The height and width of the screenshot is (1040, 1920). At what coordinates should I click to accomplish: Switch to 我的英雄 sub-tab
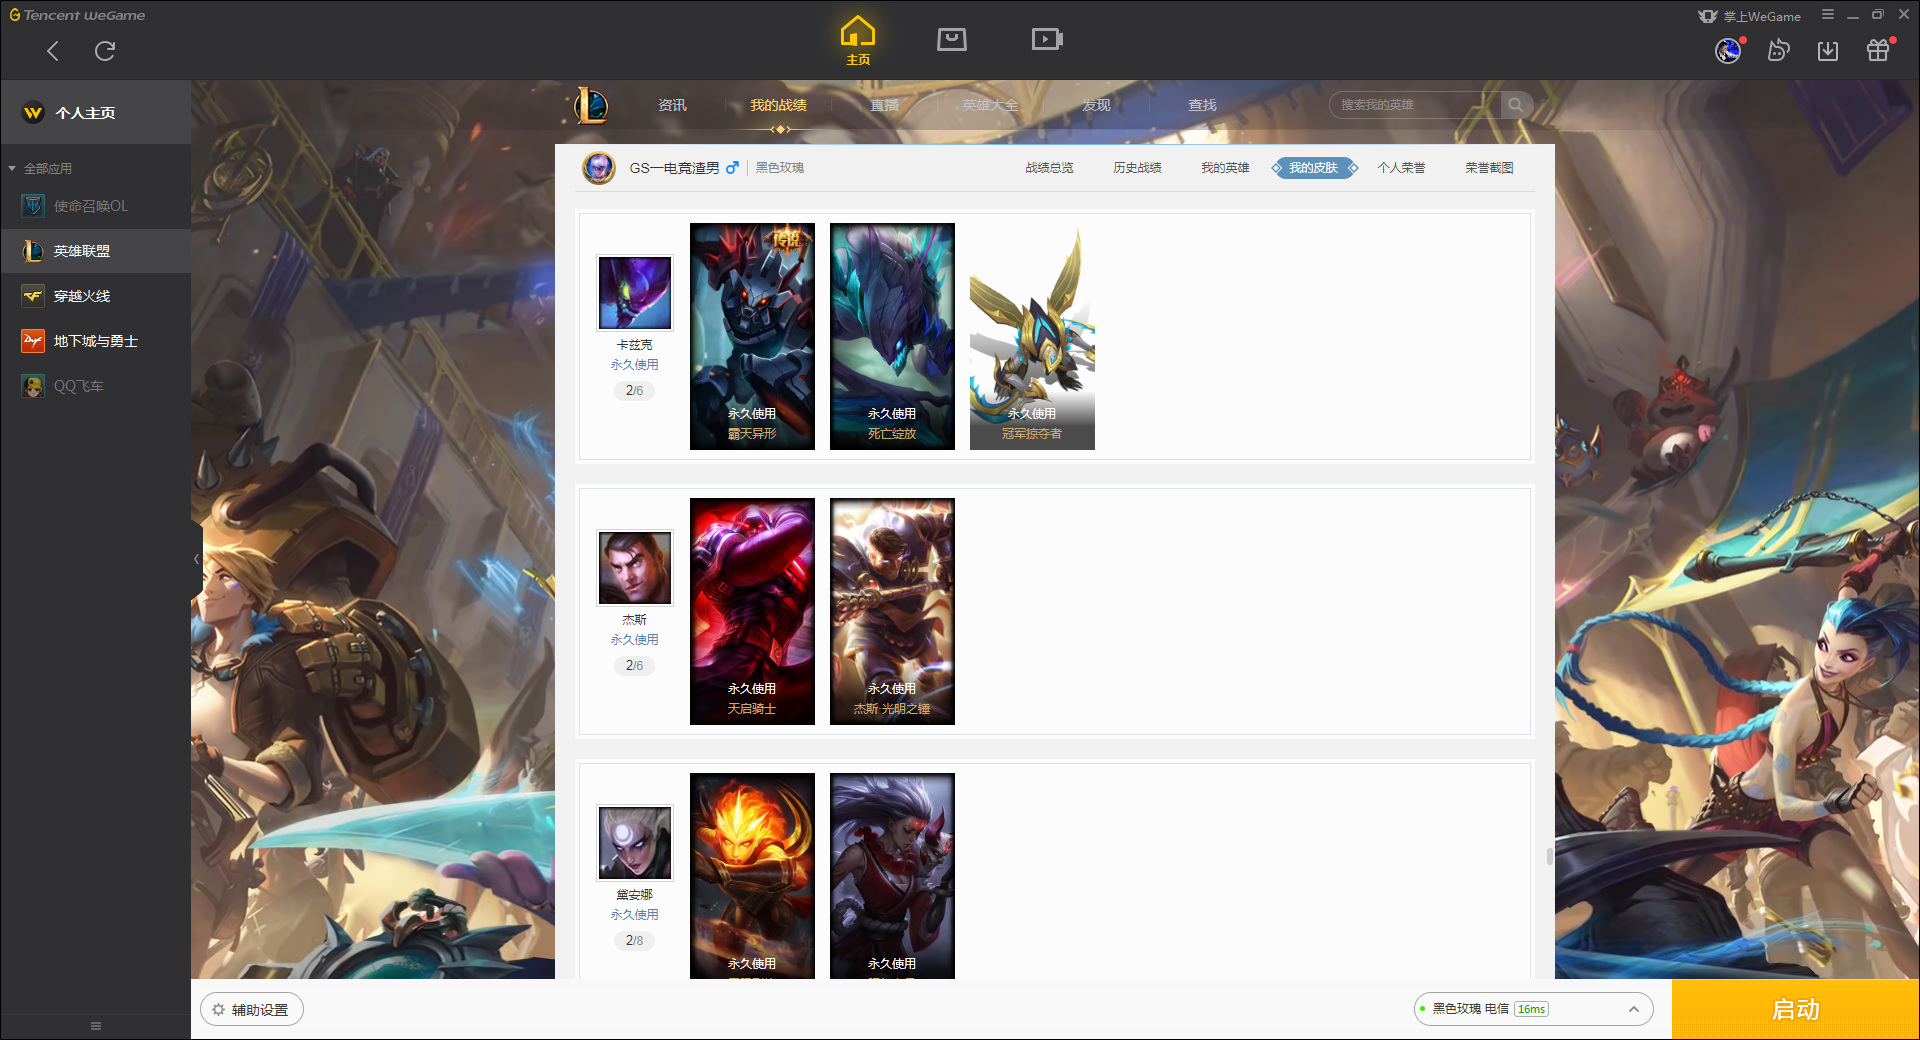tap(1225, 168)
